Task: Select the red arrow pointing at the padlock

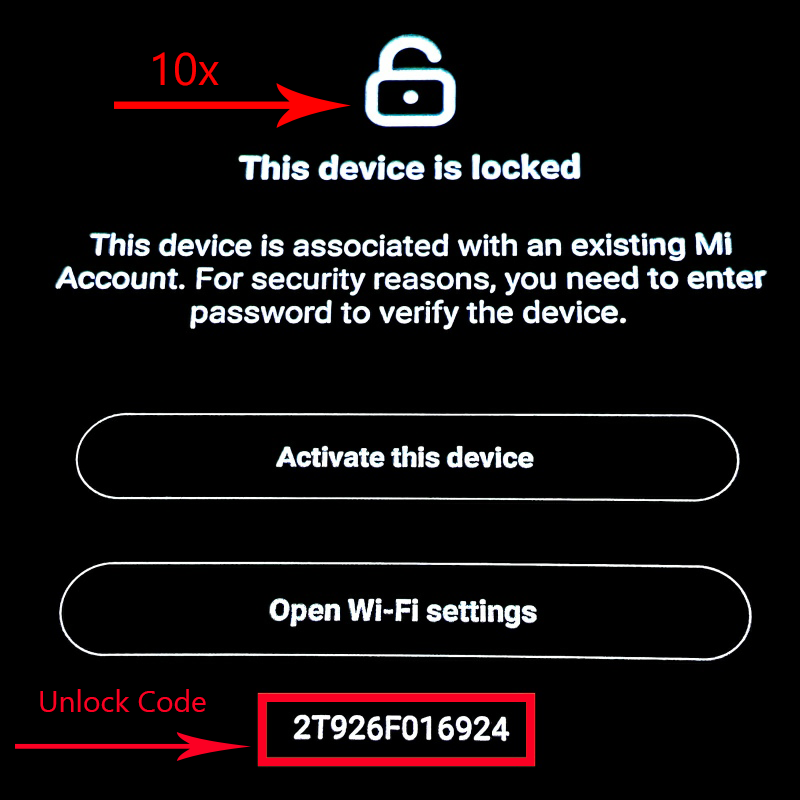Action: (x=232, y=105)
